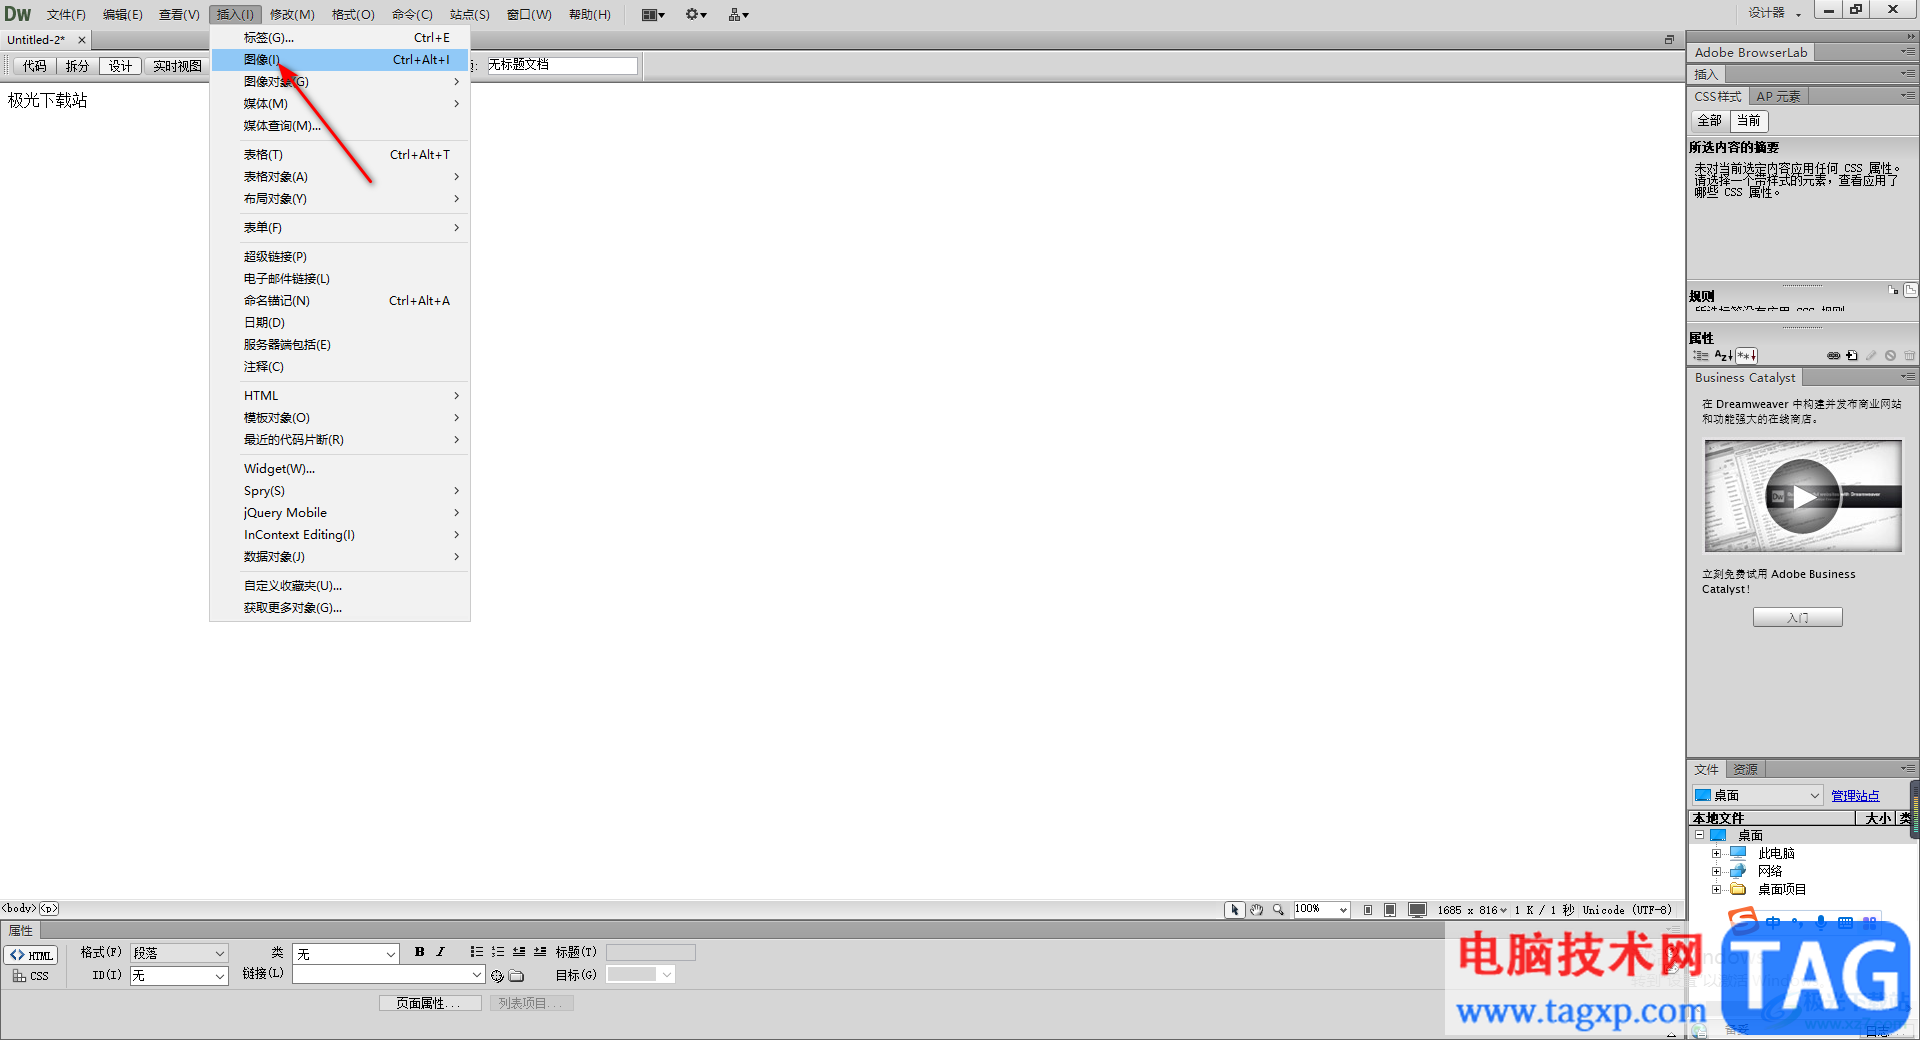Open the Class dropdown showing 无
Image resolution: width=1920 pixels, height=1040 pixels.
tap(346, 953)
